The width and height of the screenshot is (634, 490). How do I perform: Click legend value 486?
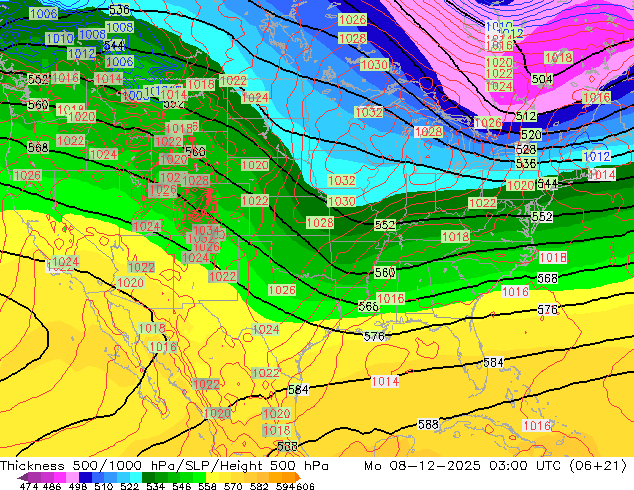[52, 486]
